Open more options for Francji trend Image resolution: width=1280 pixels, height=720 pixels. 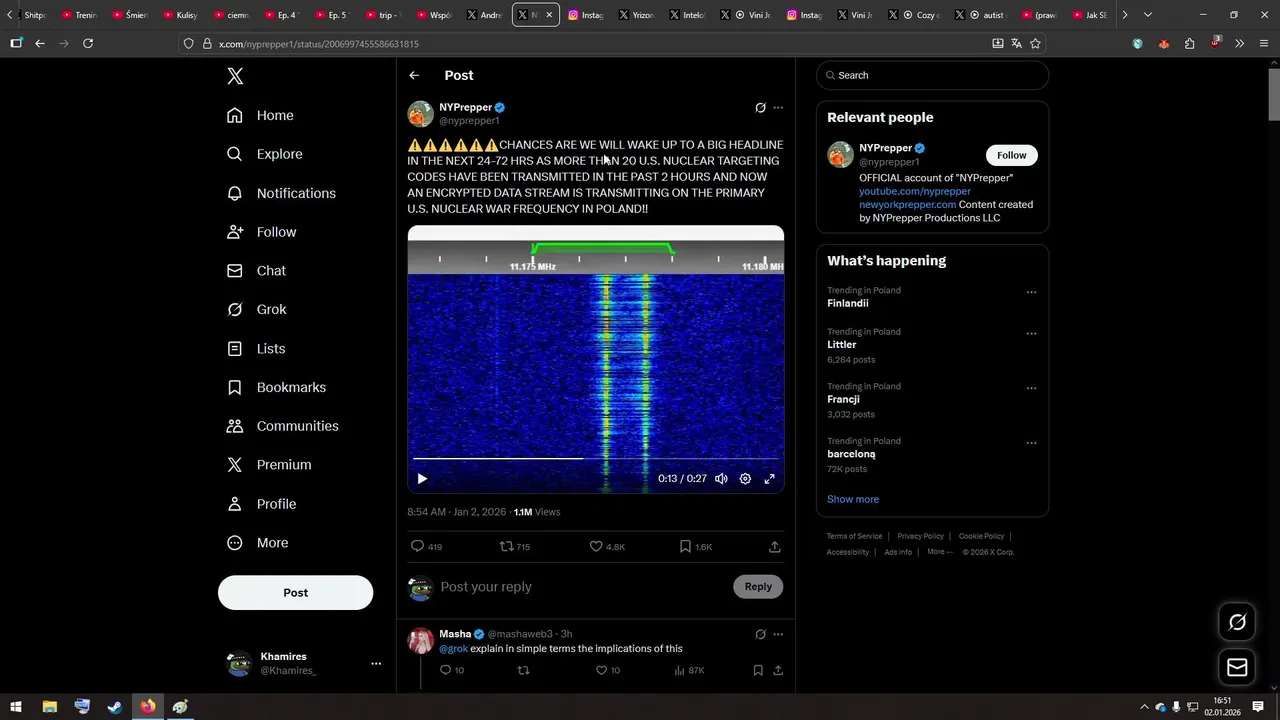pyautogui.click(x=1031, y=388)
